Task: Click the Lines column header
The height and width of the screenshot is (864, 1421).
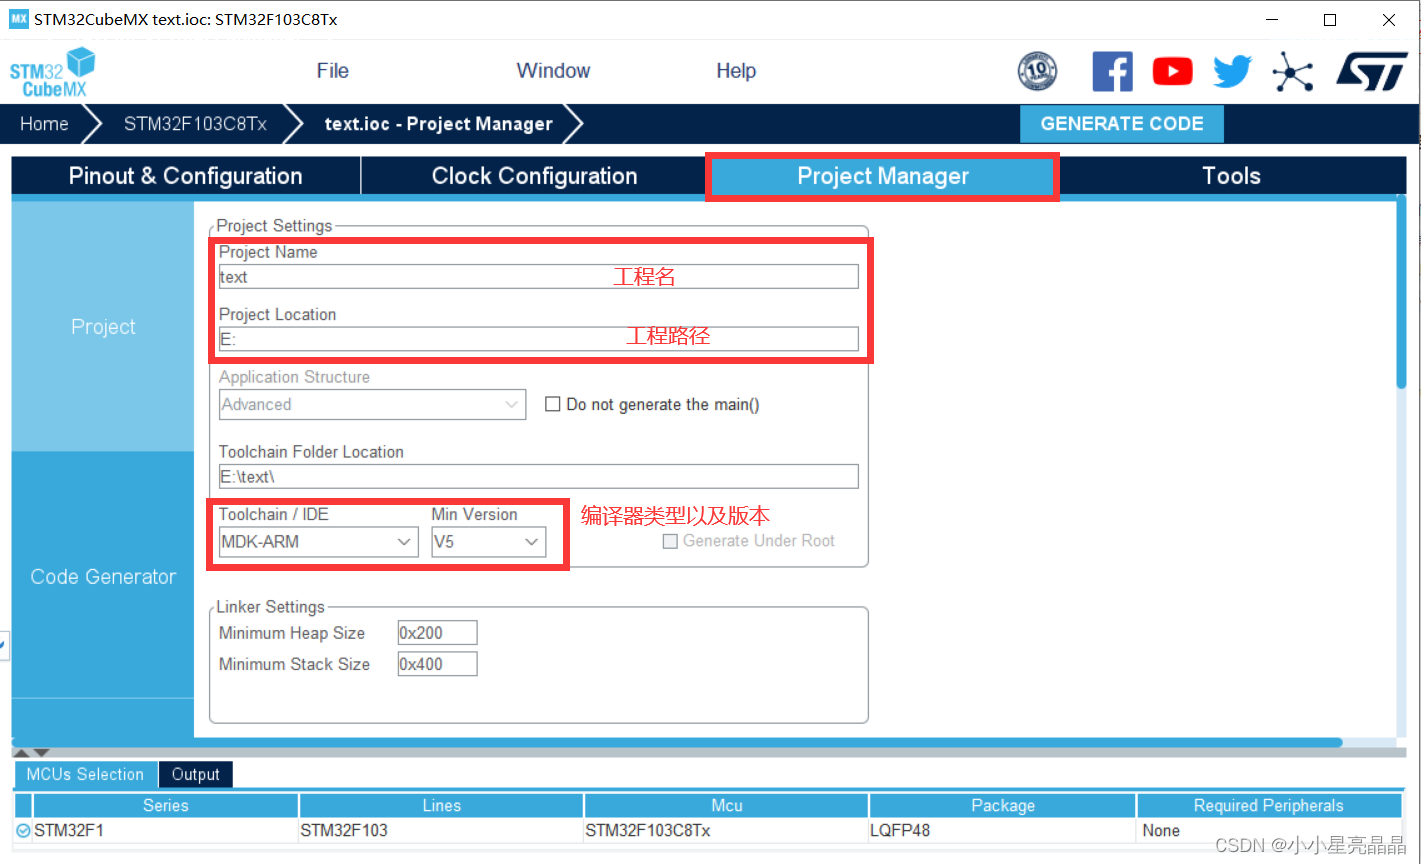Action: 441,805
